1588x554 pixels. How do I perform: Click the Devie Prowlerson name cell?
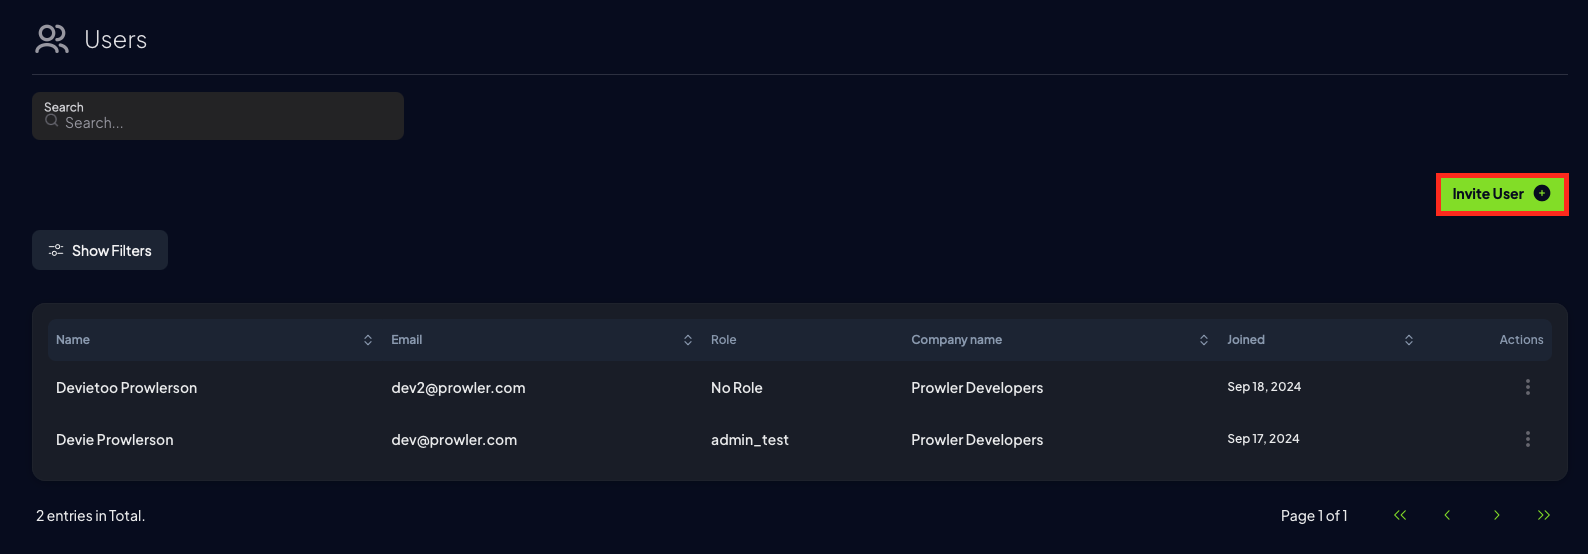[x=115, y=440]
